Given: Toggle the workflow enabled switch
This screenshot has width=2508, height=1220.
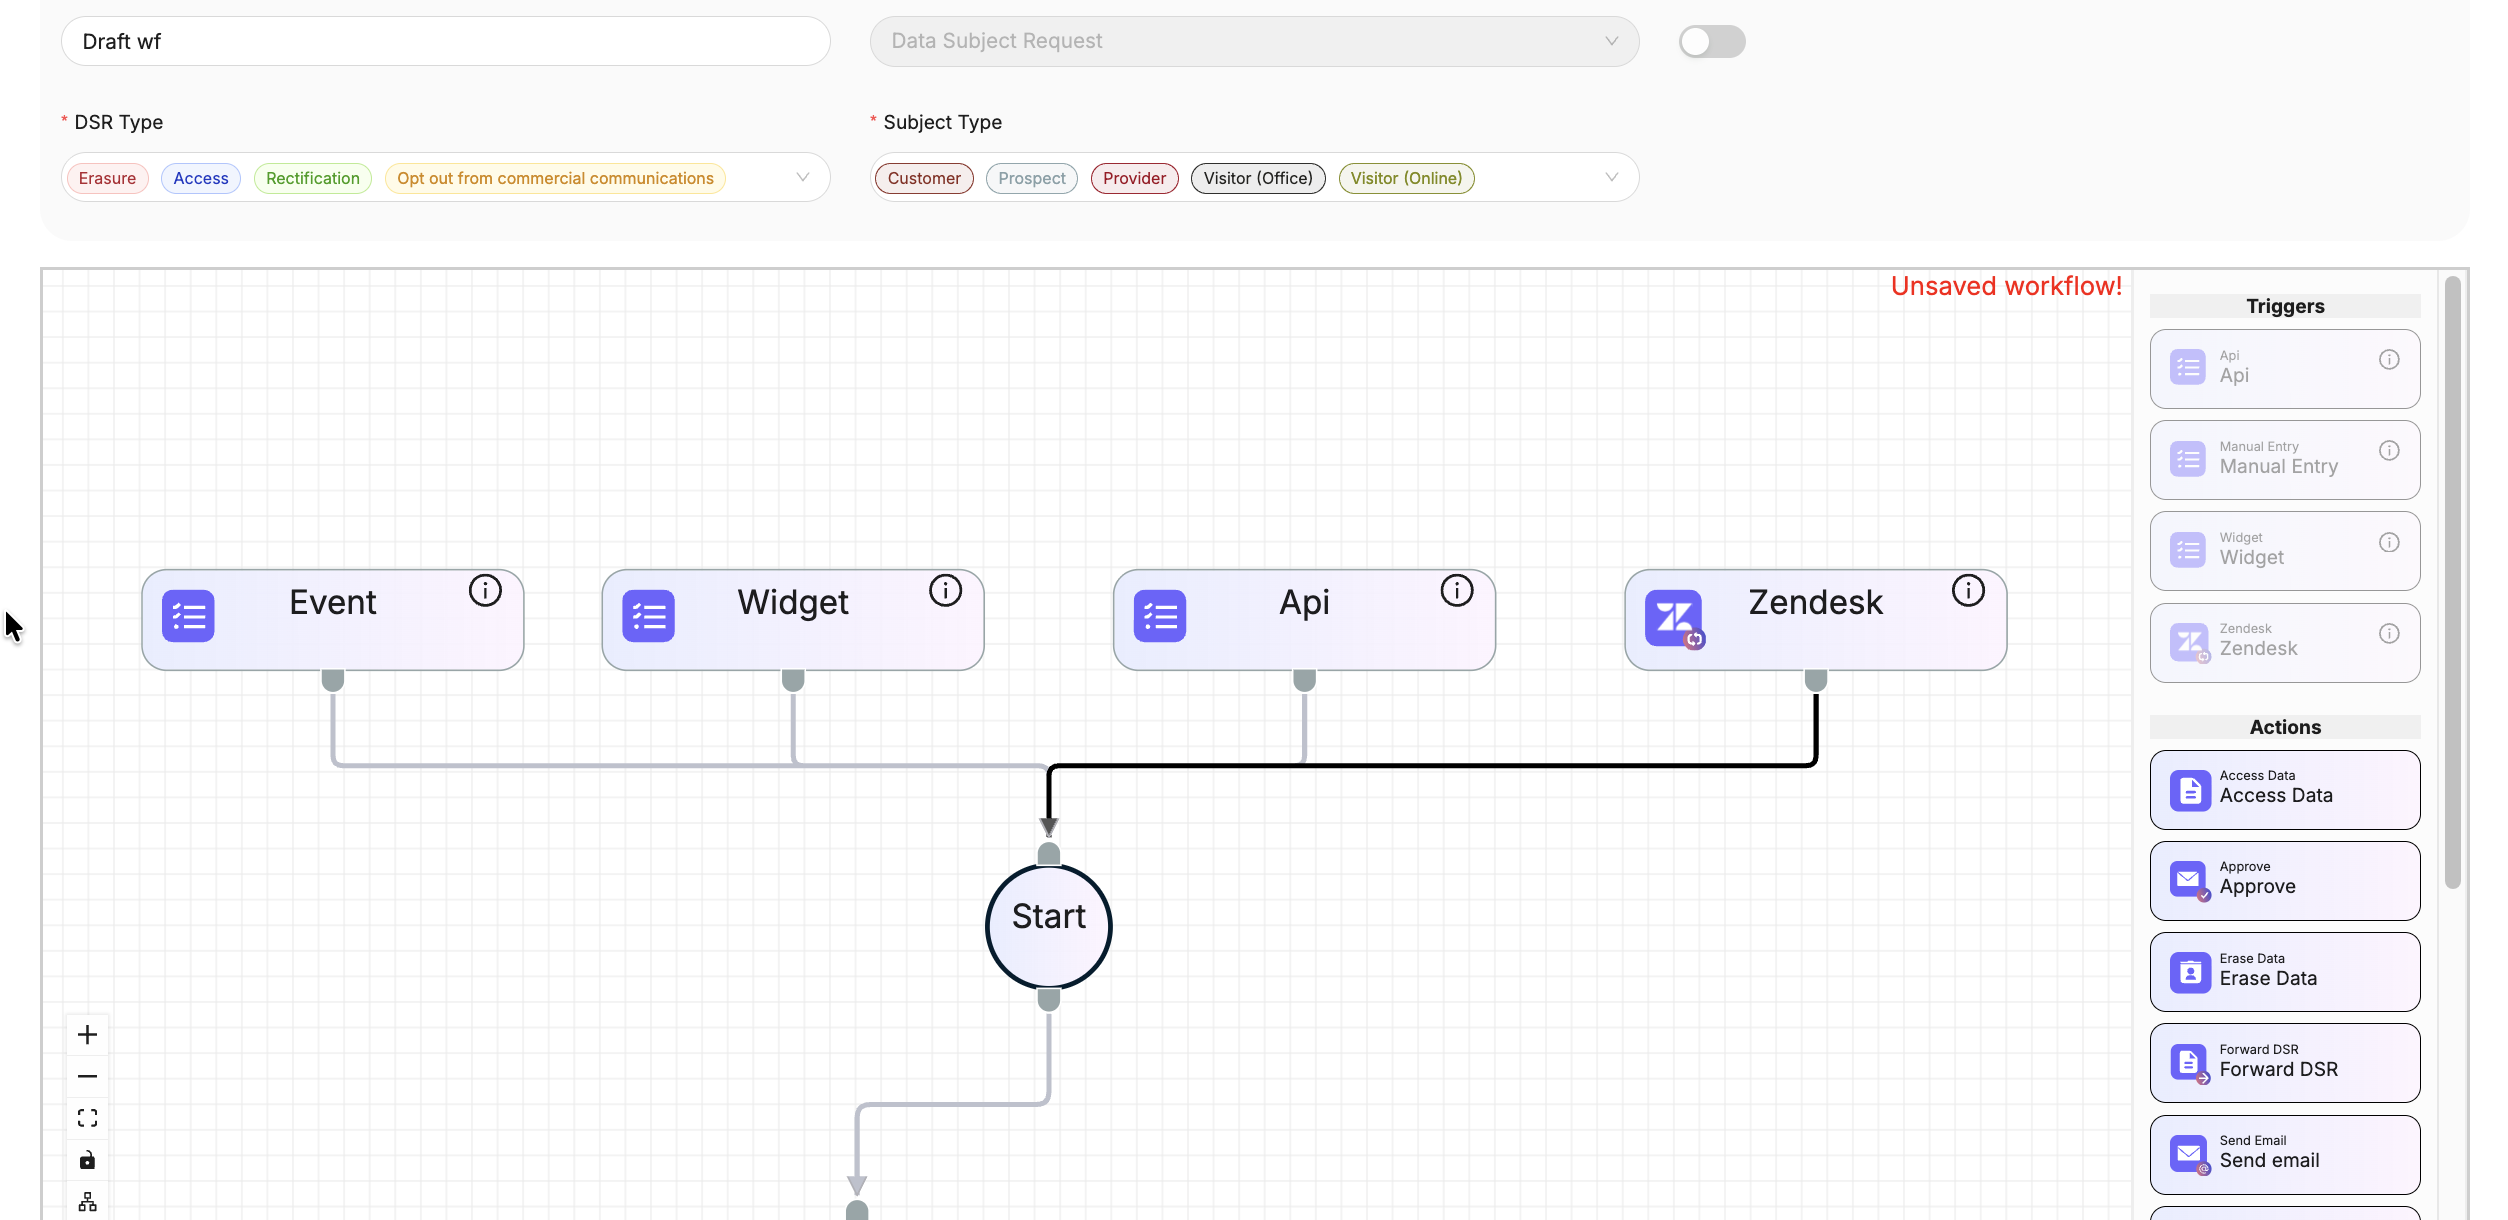Looking at the screenshot, I should tap(1712, 42).
